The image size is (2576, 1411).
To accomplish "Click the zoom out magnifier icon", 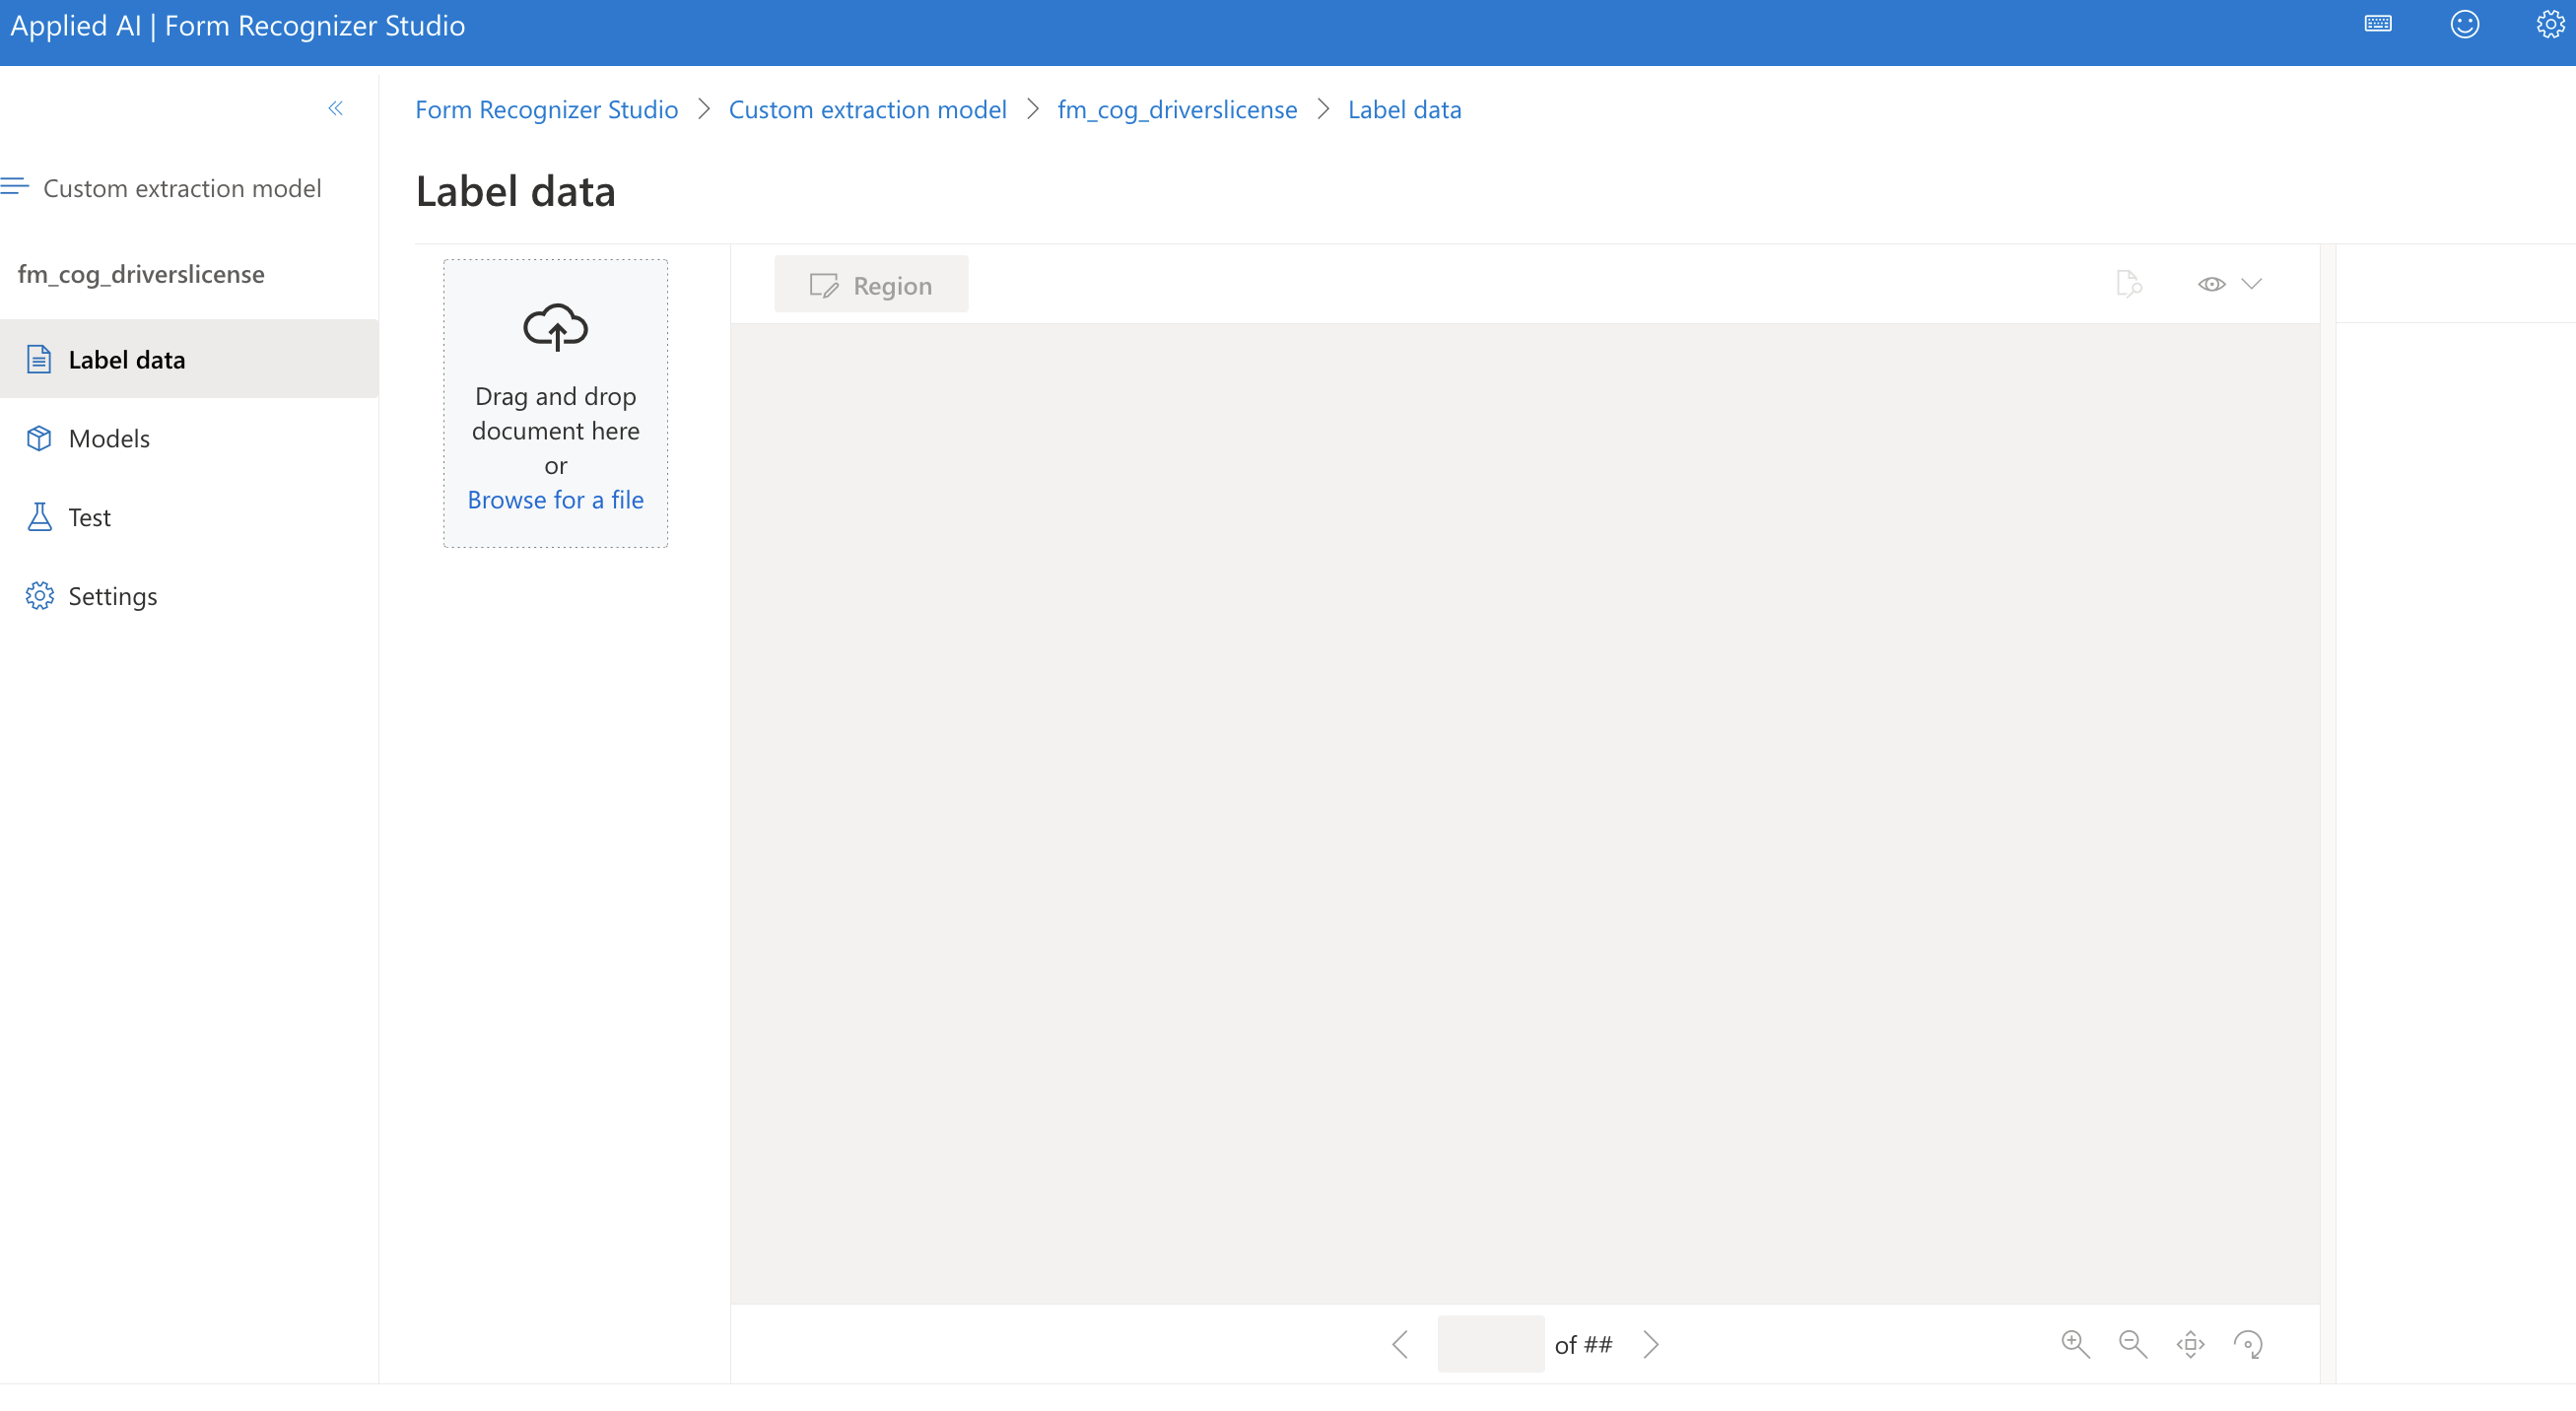I will click(2132, 1344).
